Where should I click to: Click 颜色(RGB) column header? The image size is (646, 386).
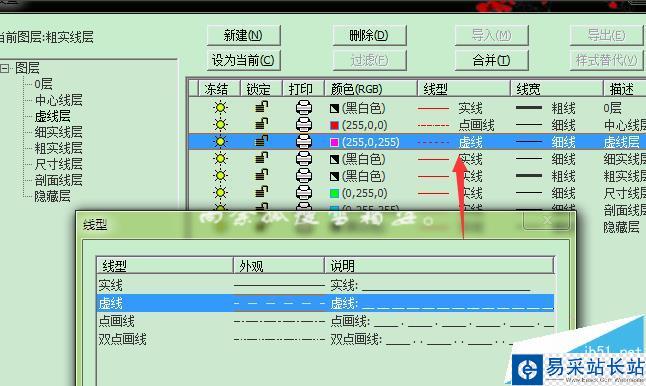371,89
